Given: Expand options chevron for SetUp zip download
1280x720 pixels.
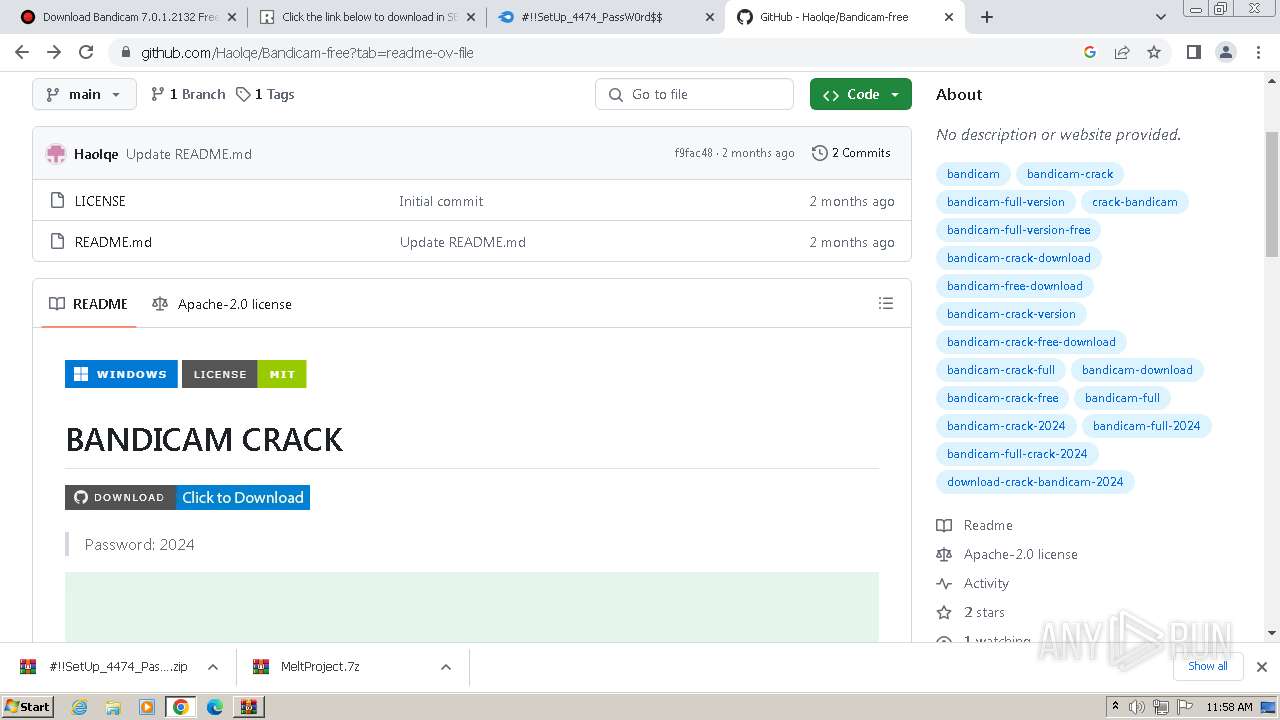Looking at the screenshot, I should (213, 667).
